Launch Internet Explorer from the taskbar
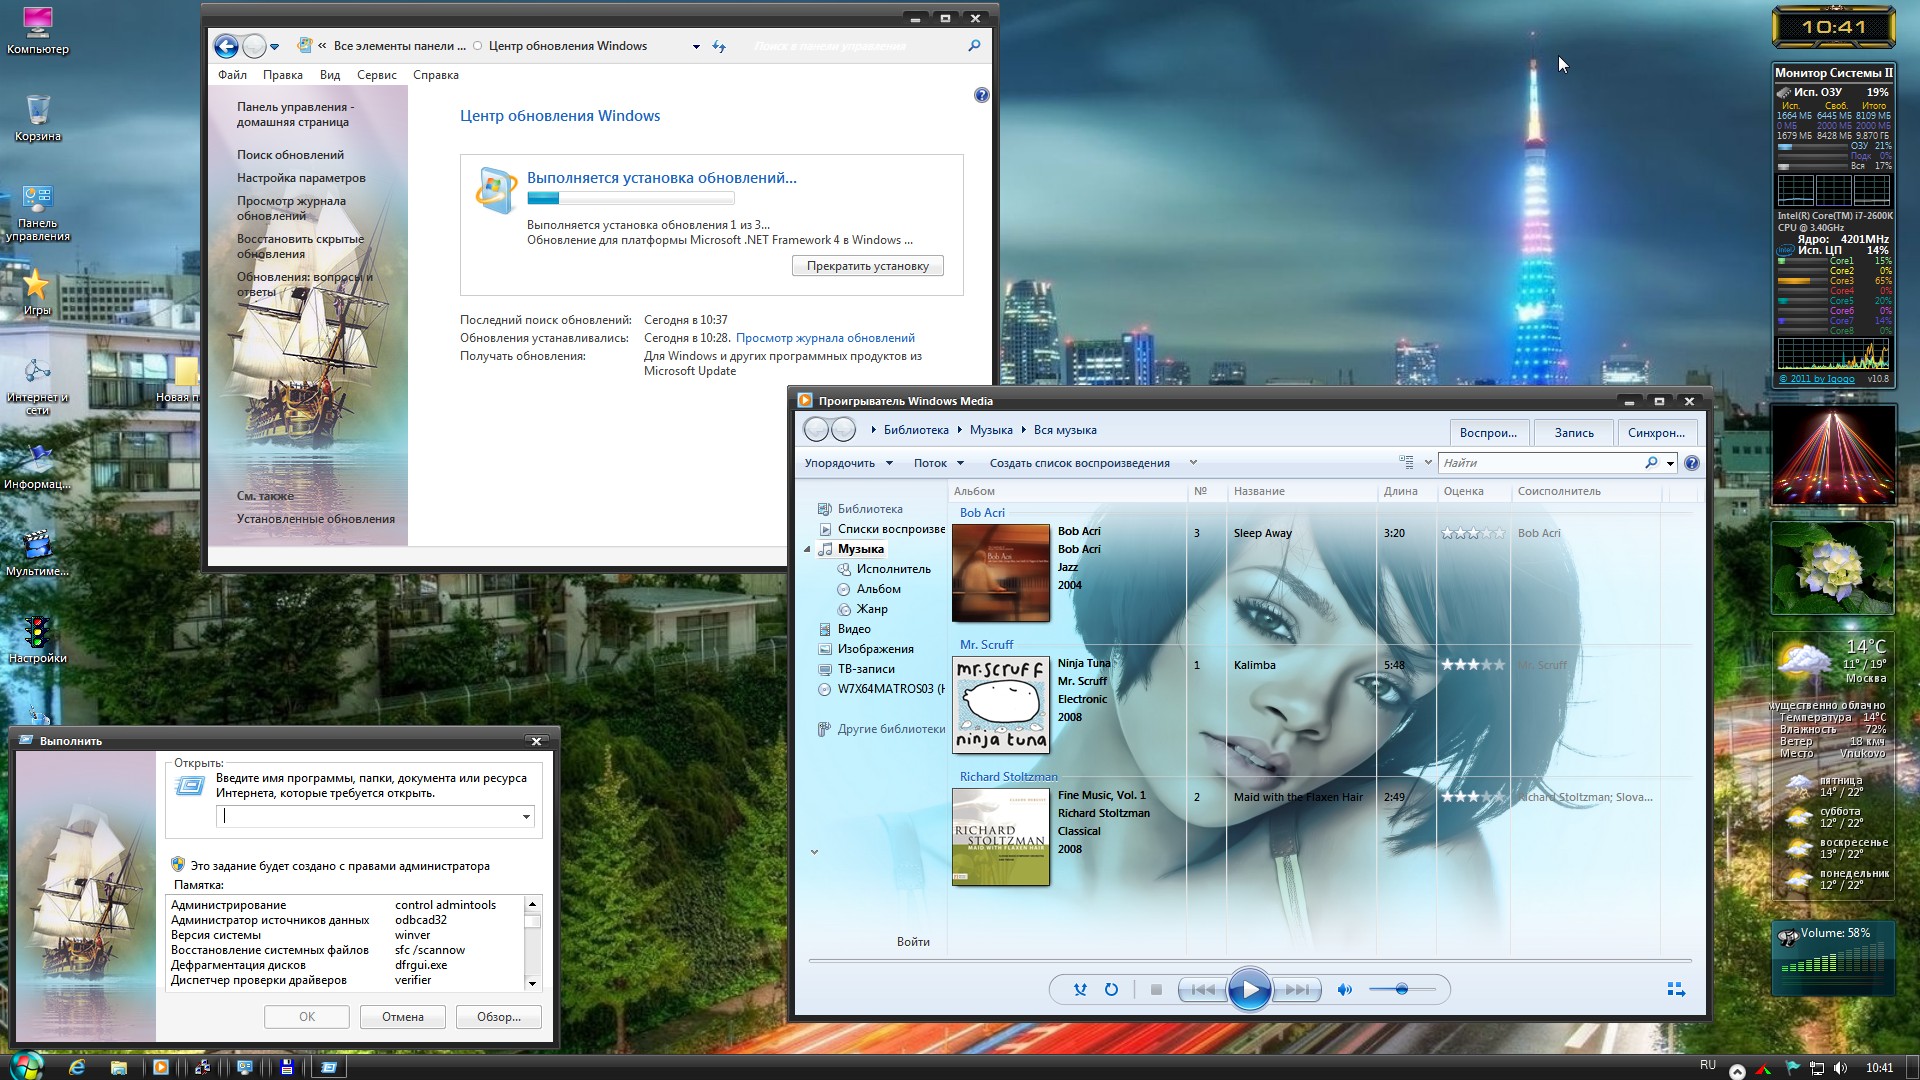 coord(77,1067)
